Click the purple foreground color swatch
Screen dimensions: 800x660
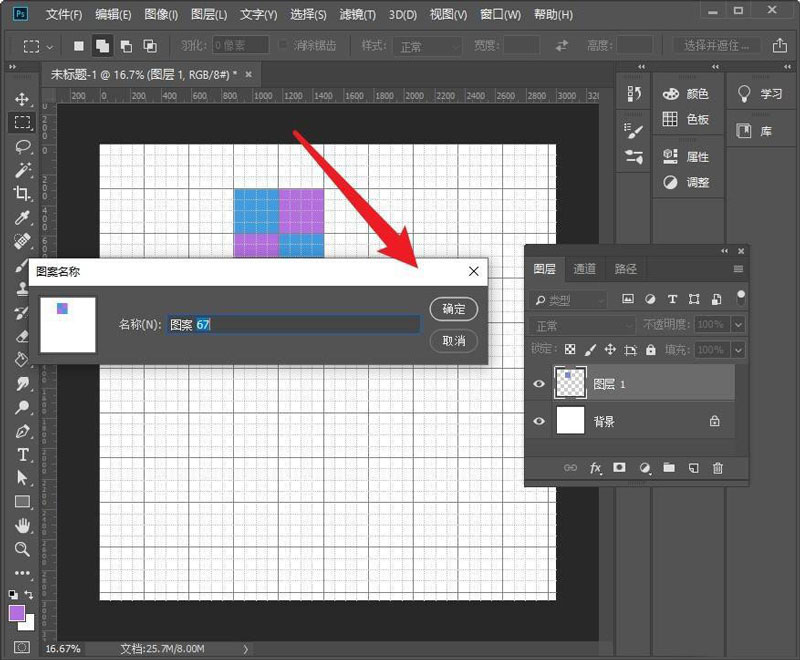tap(17, 613)
